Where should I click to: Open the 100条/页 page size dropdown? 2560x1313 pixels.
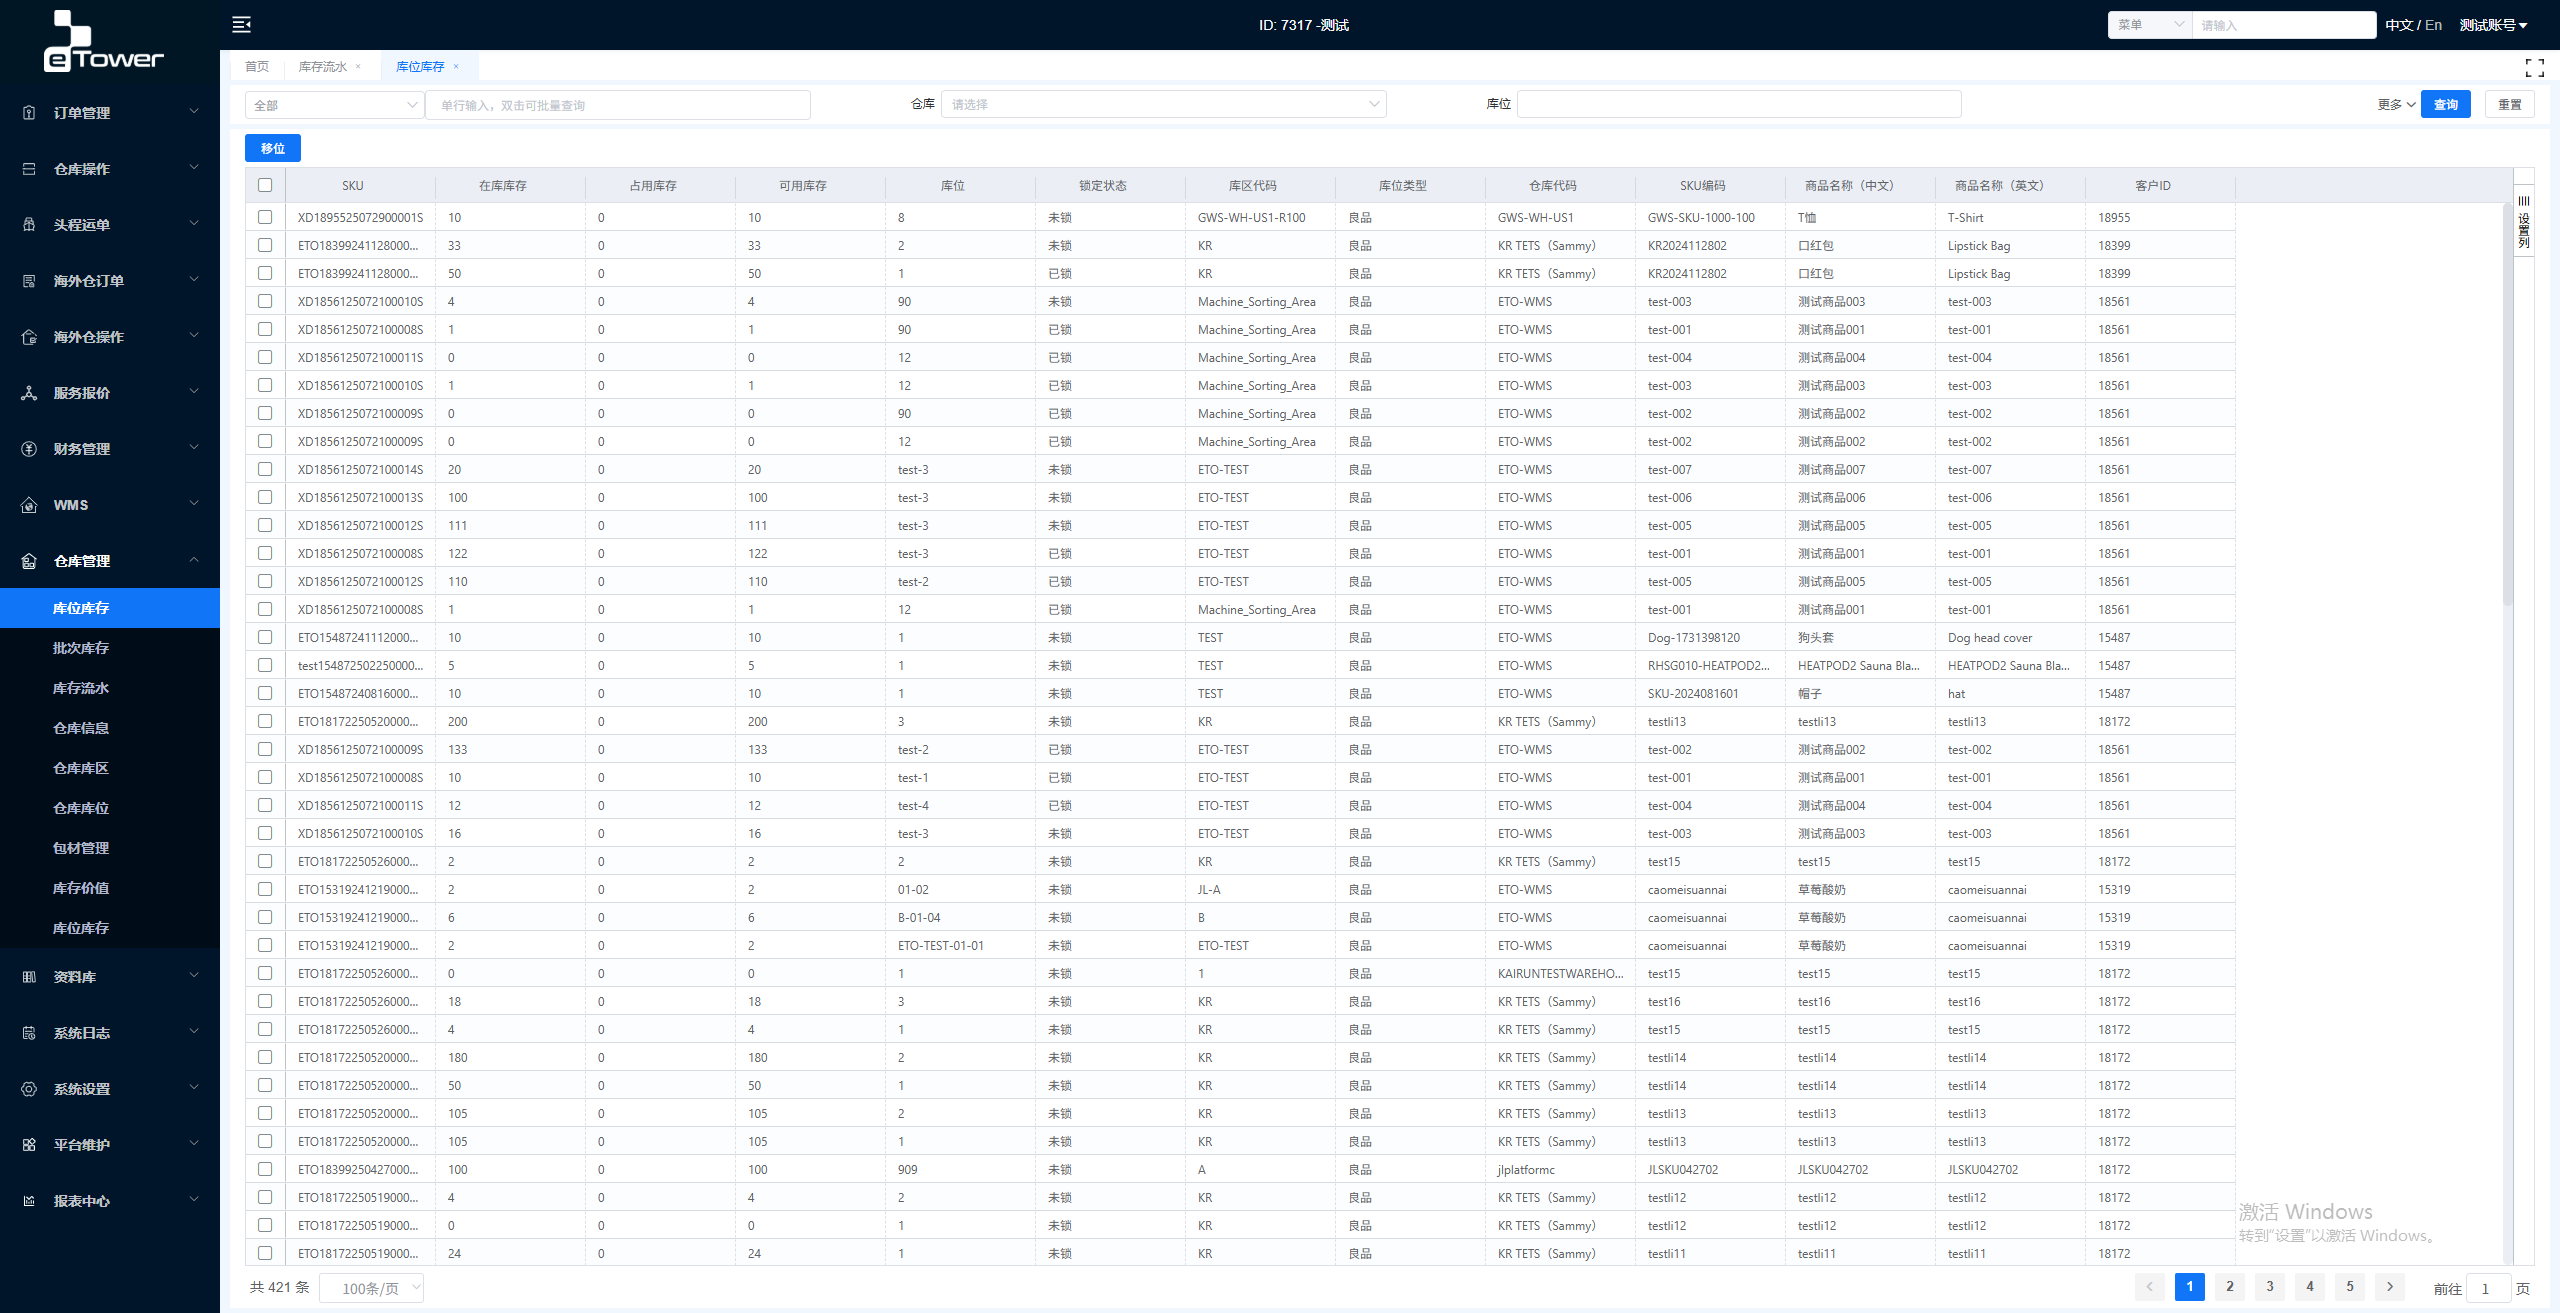point(372,1288)
